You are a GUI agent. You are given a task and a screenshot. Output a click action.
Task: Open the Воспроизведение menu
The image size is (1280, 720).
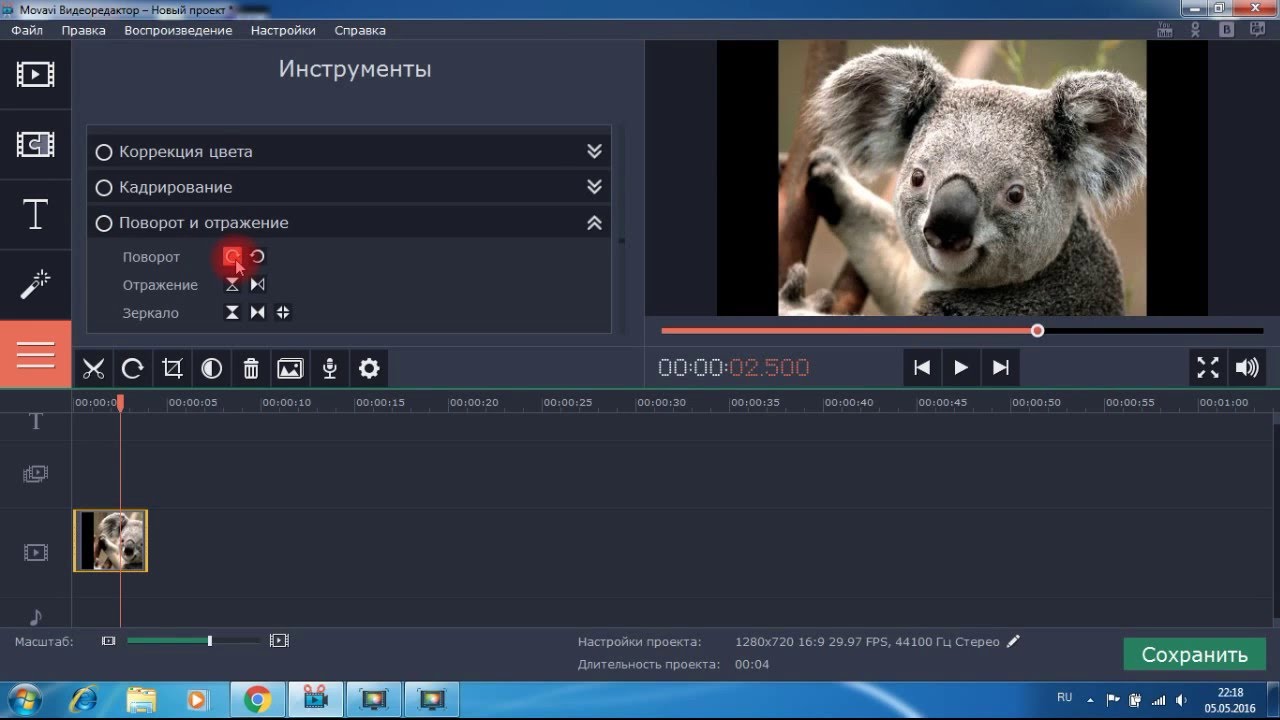click(x=178, y=30)
